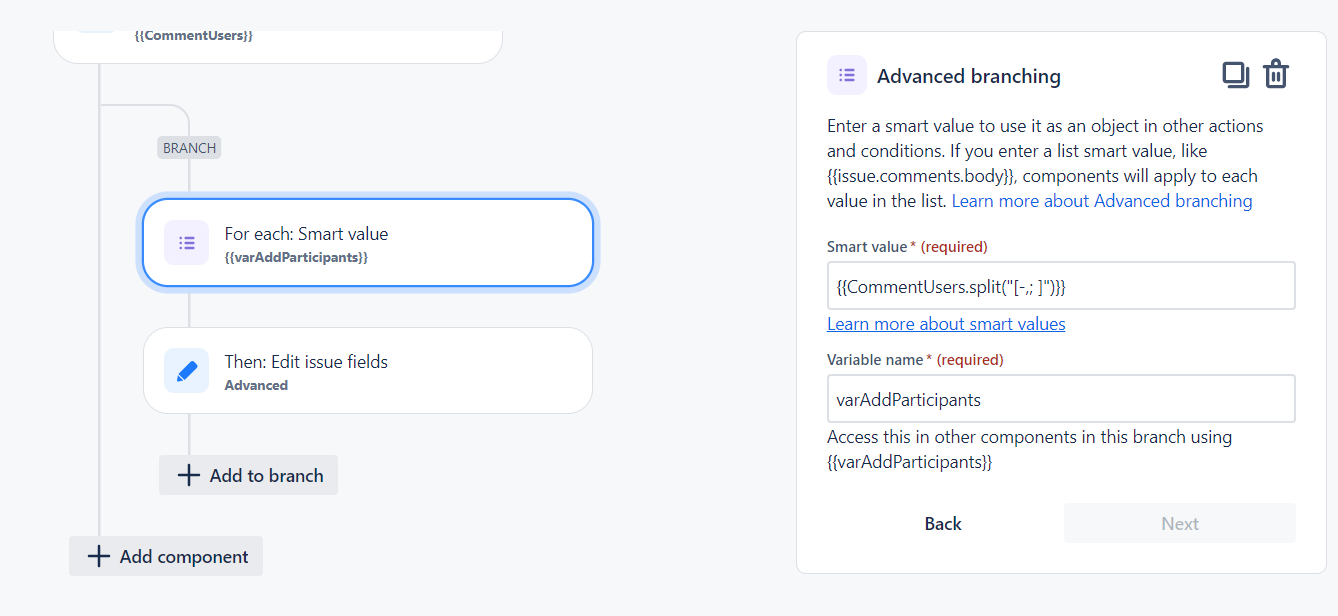Open Learn more about smart values link
Screen dimensions: 1338x616
(946, 324)
